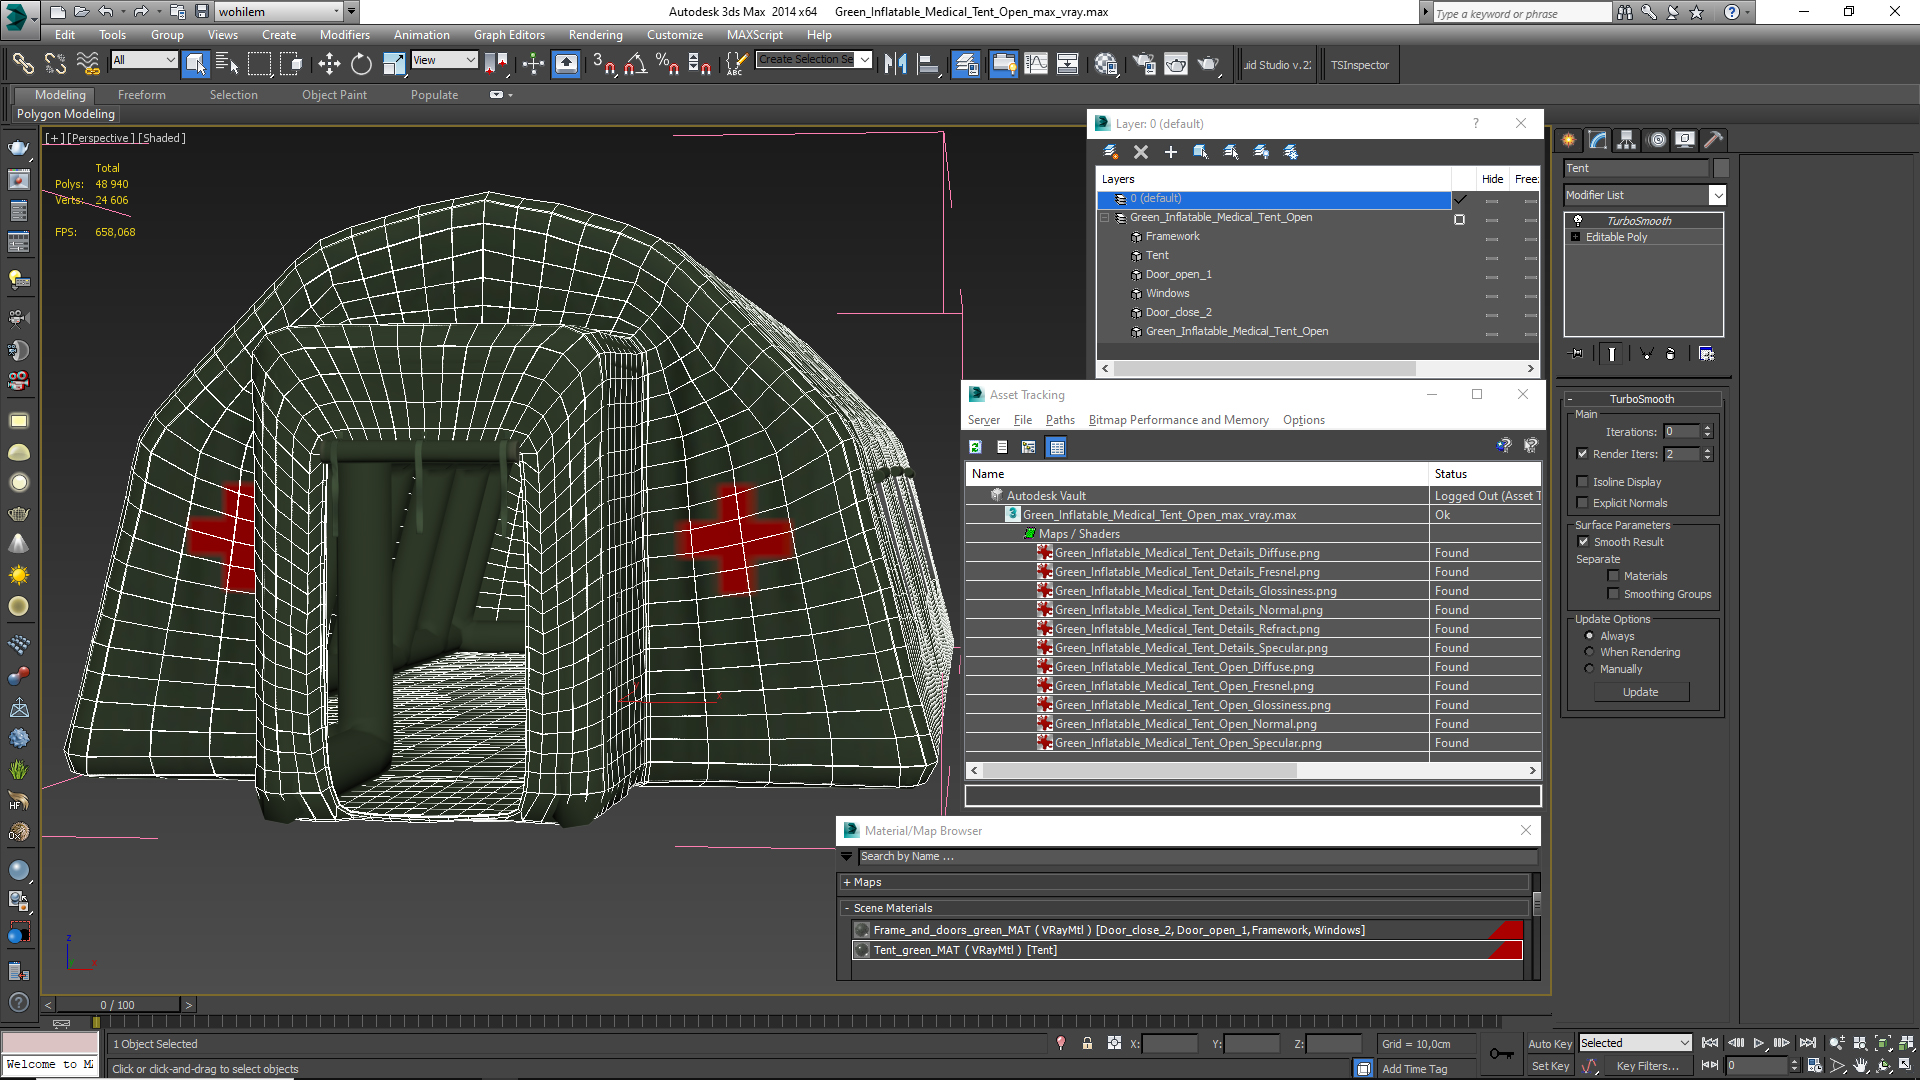Open the Modifiers menu

(x=344, y=35)
